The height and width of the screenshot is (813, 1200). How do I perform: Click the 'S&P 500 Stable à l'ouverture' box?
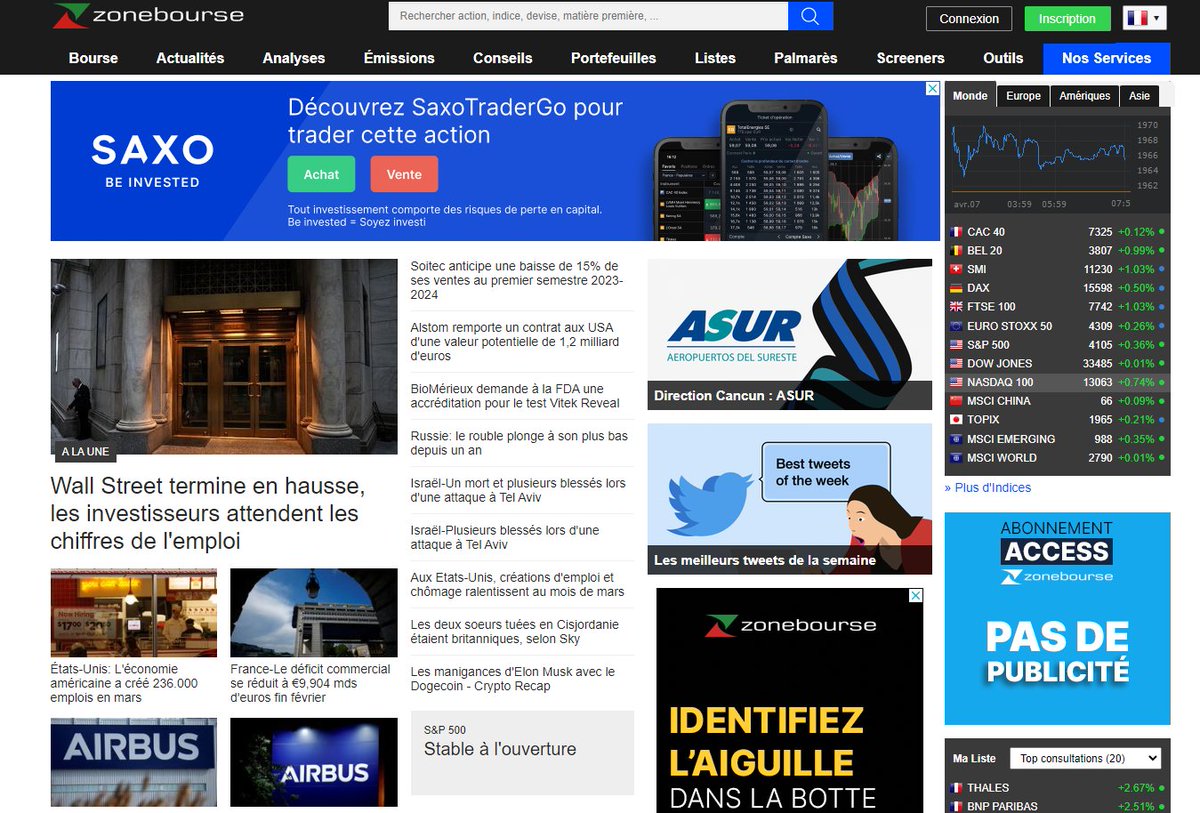point(522,752)
